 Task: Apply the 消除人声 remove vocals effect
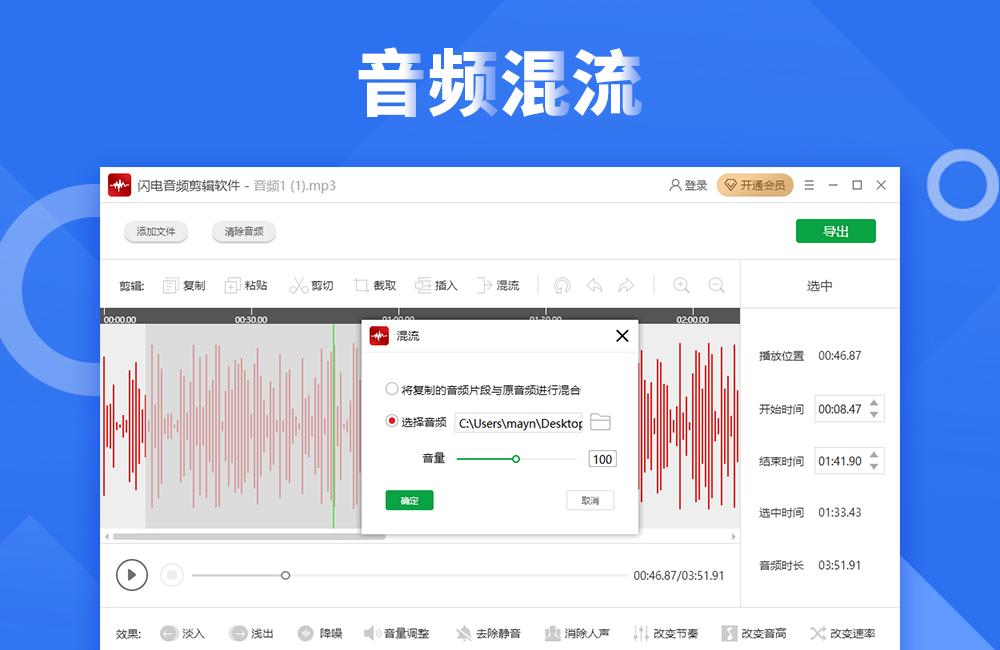pyautogui.click(x=577, y=633)
